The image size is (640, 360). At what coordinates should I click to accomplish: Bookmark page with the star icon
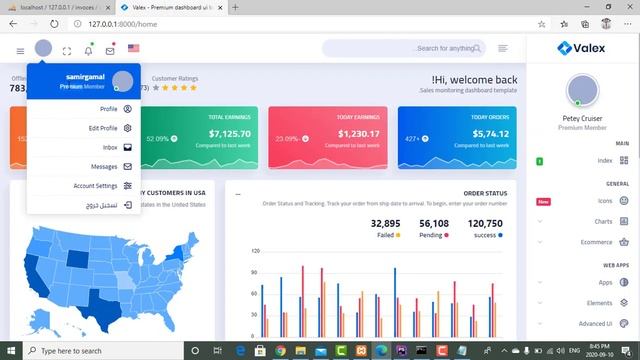(542, 24)
